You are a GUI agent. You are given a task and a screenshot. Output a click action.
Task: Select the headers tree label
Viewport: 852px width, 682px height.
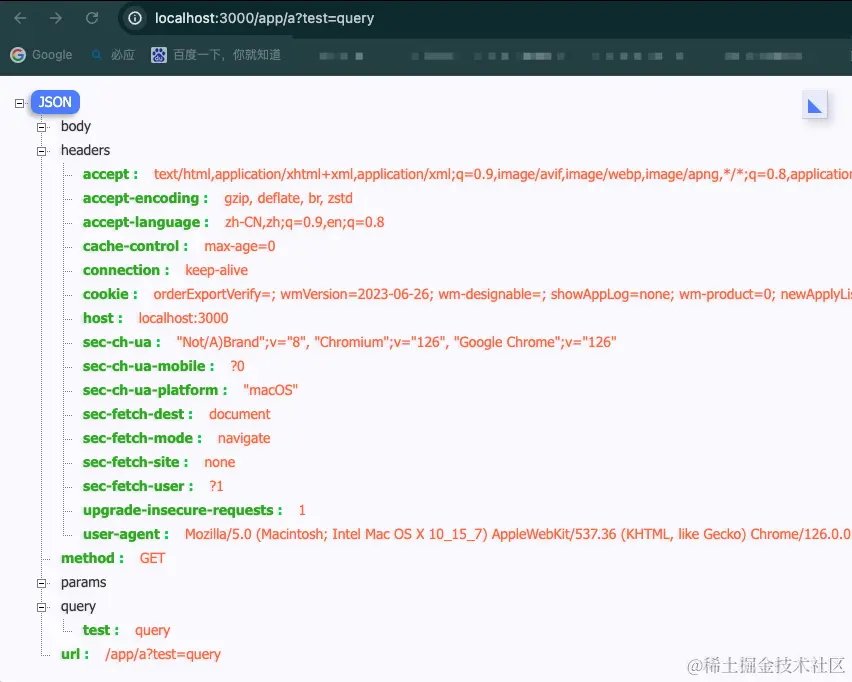click(x=85, y=150)
